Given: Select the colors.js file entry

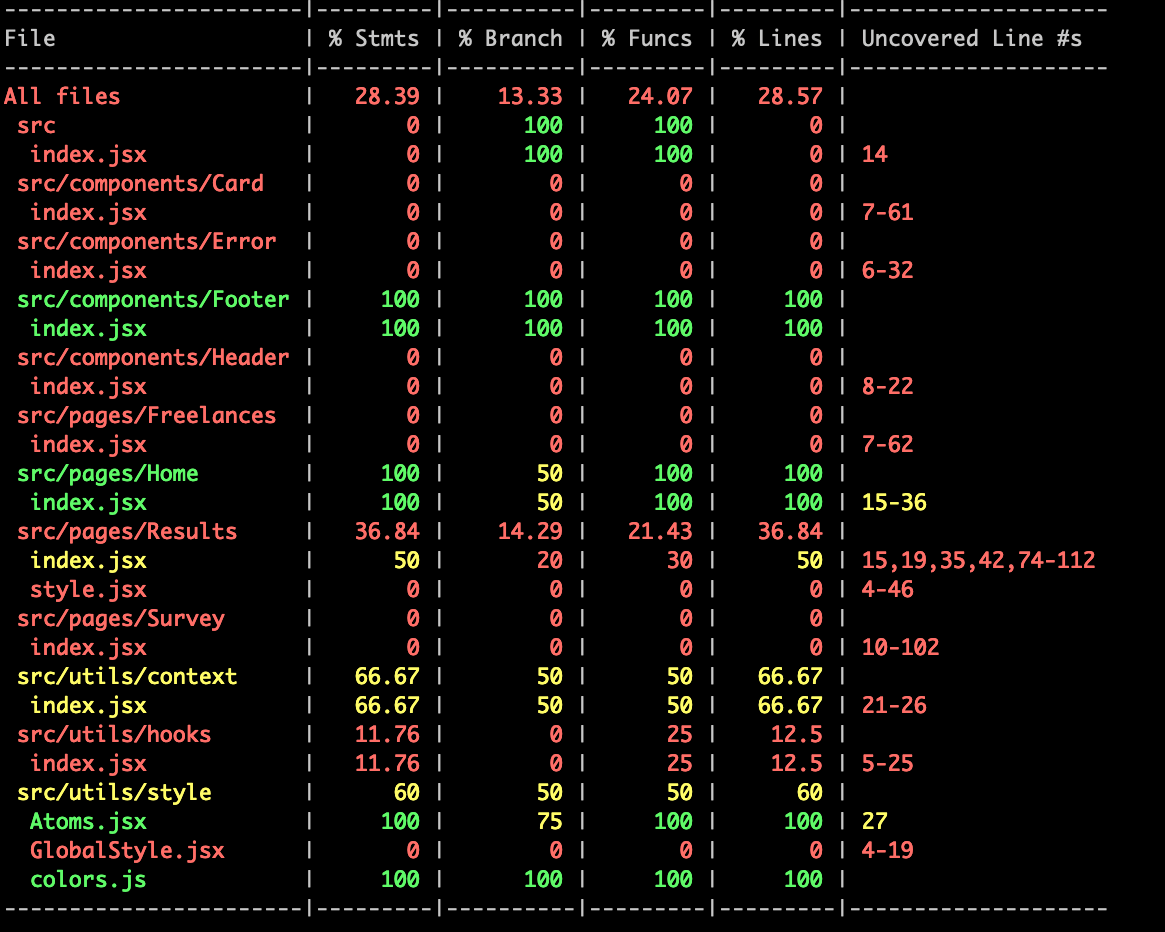Looking at the screenshot, I should click(x=88, y=879).
